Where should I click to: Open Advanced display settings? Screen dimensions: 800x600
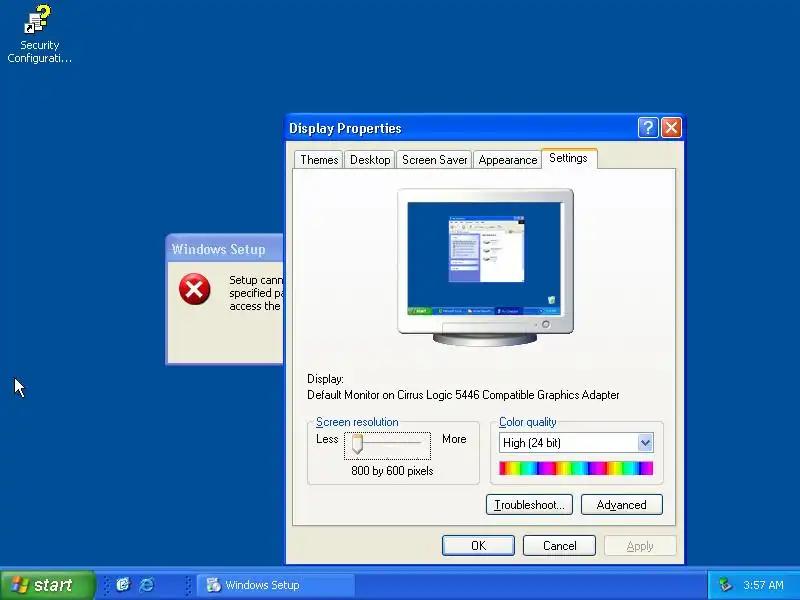[x=621, y=505]
